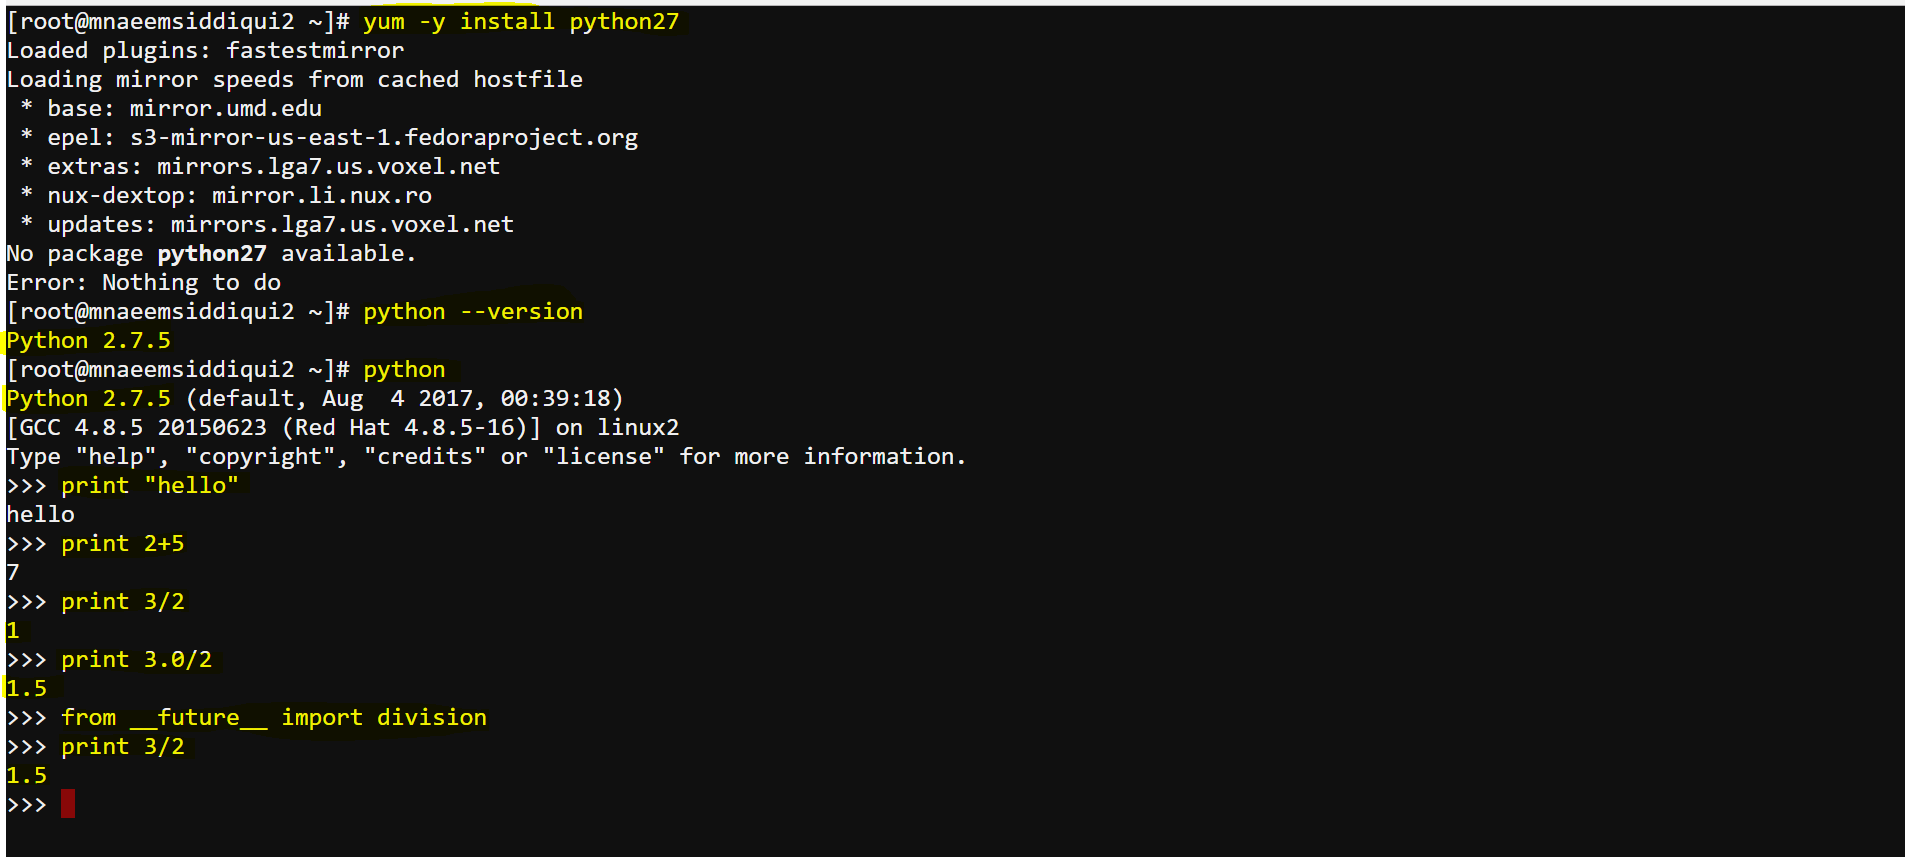The height and width of the screenshot is (857, 1905).
Task: Click the nux-dextop mirror.li.nux.ro hostname
Action: pos(322,195)
